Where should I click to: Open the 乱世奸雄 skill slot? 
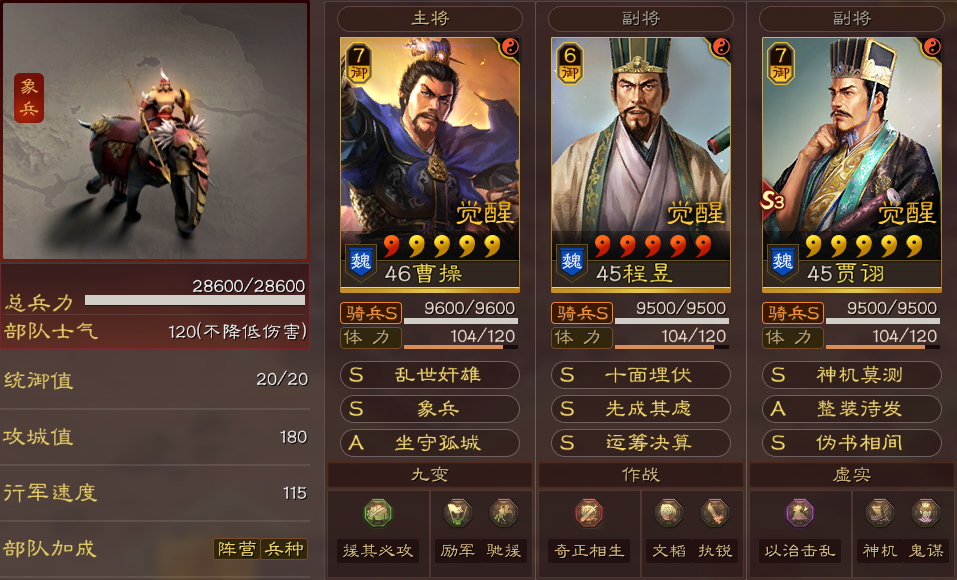pos(430,375)
